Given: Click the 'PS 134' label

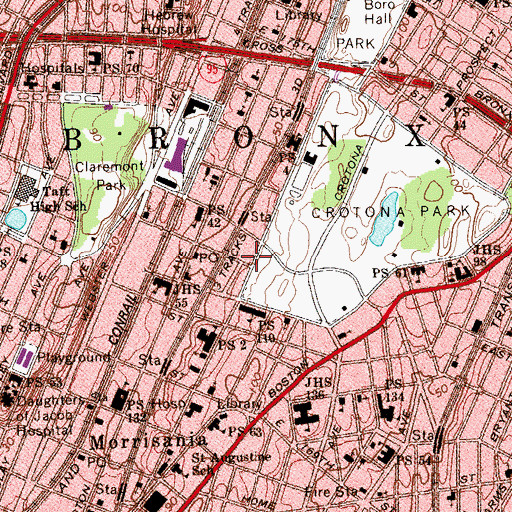Looking at the screenshot, I should click(394, 390).
